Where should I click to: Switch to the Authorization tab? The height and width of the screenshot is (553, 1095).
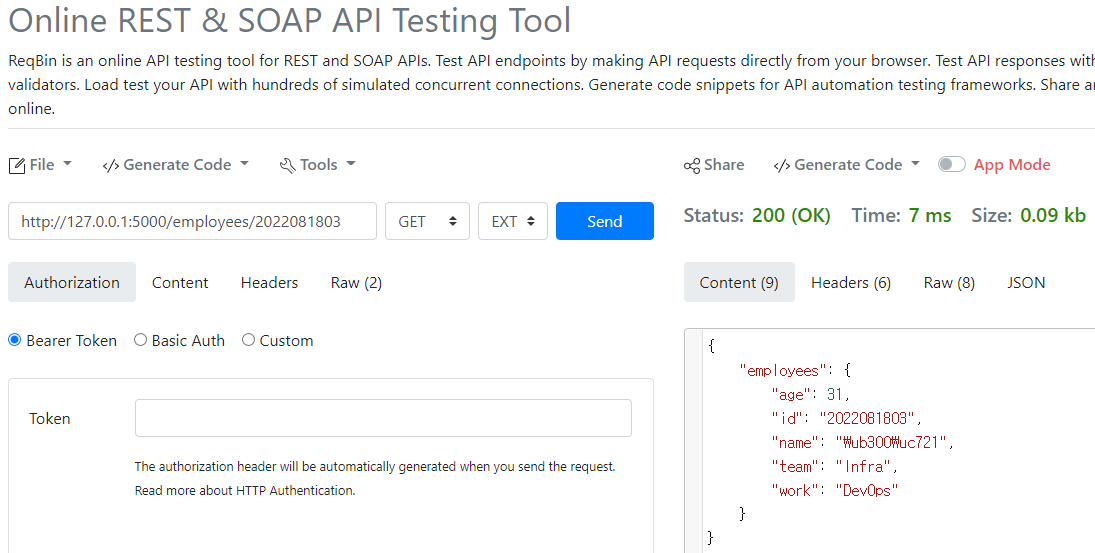(x=72, y=282)
